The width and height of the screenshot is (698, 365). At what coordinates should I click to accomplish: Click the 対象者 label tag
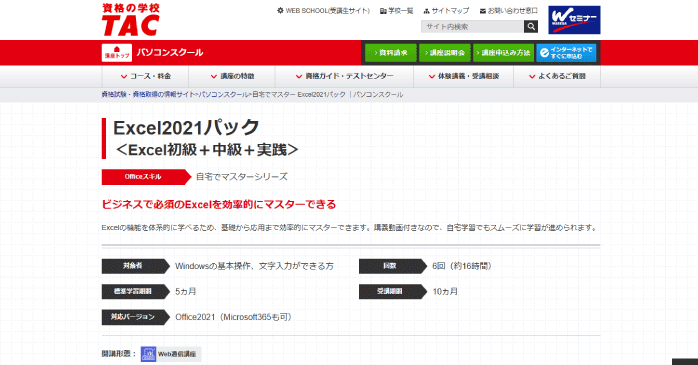[135, 266]
